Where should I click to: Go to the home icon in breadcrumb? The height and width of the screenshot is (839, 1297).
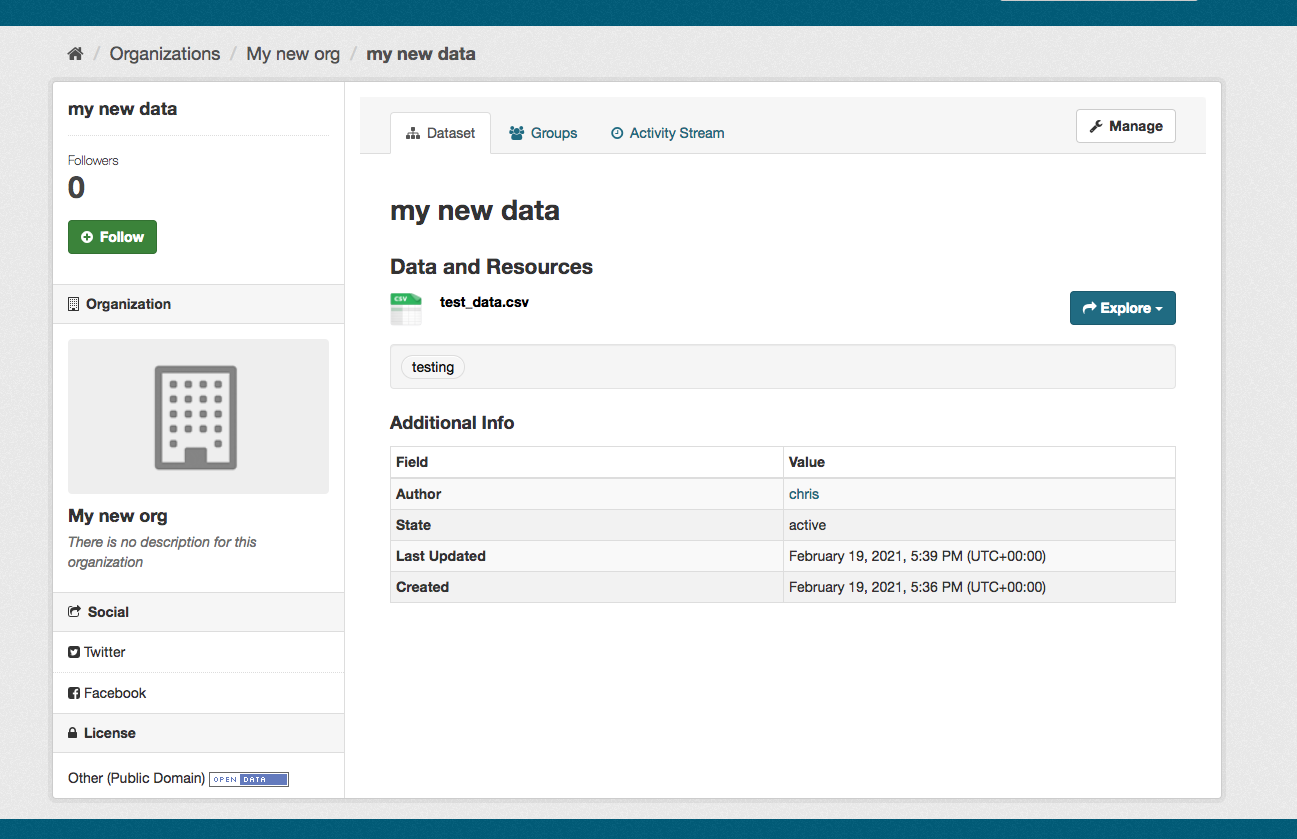(75, 54)
